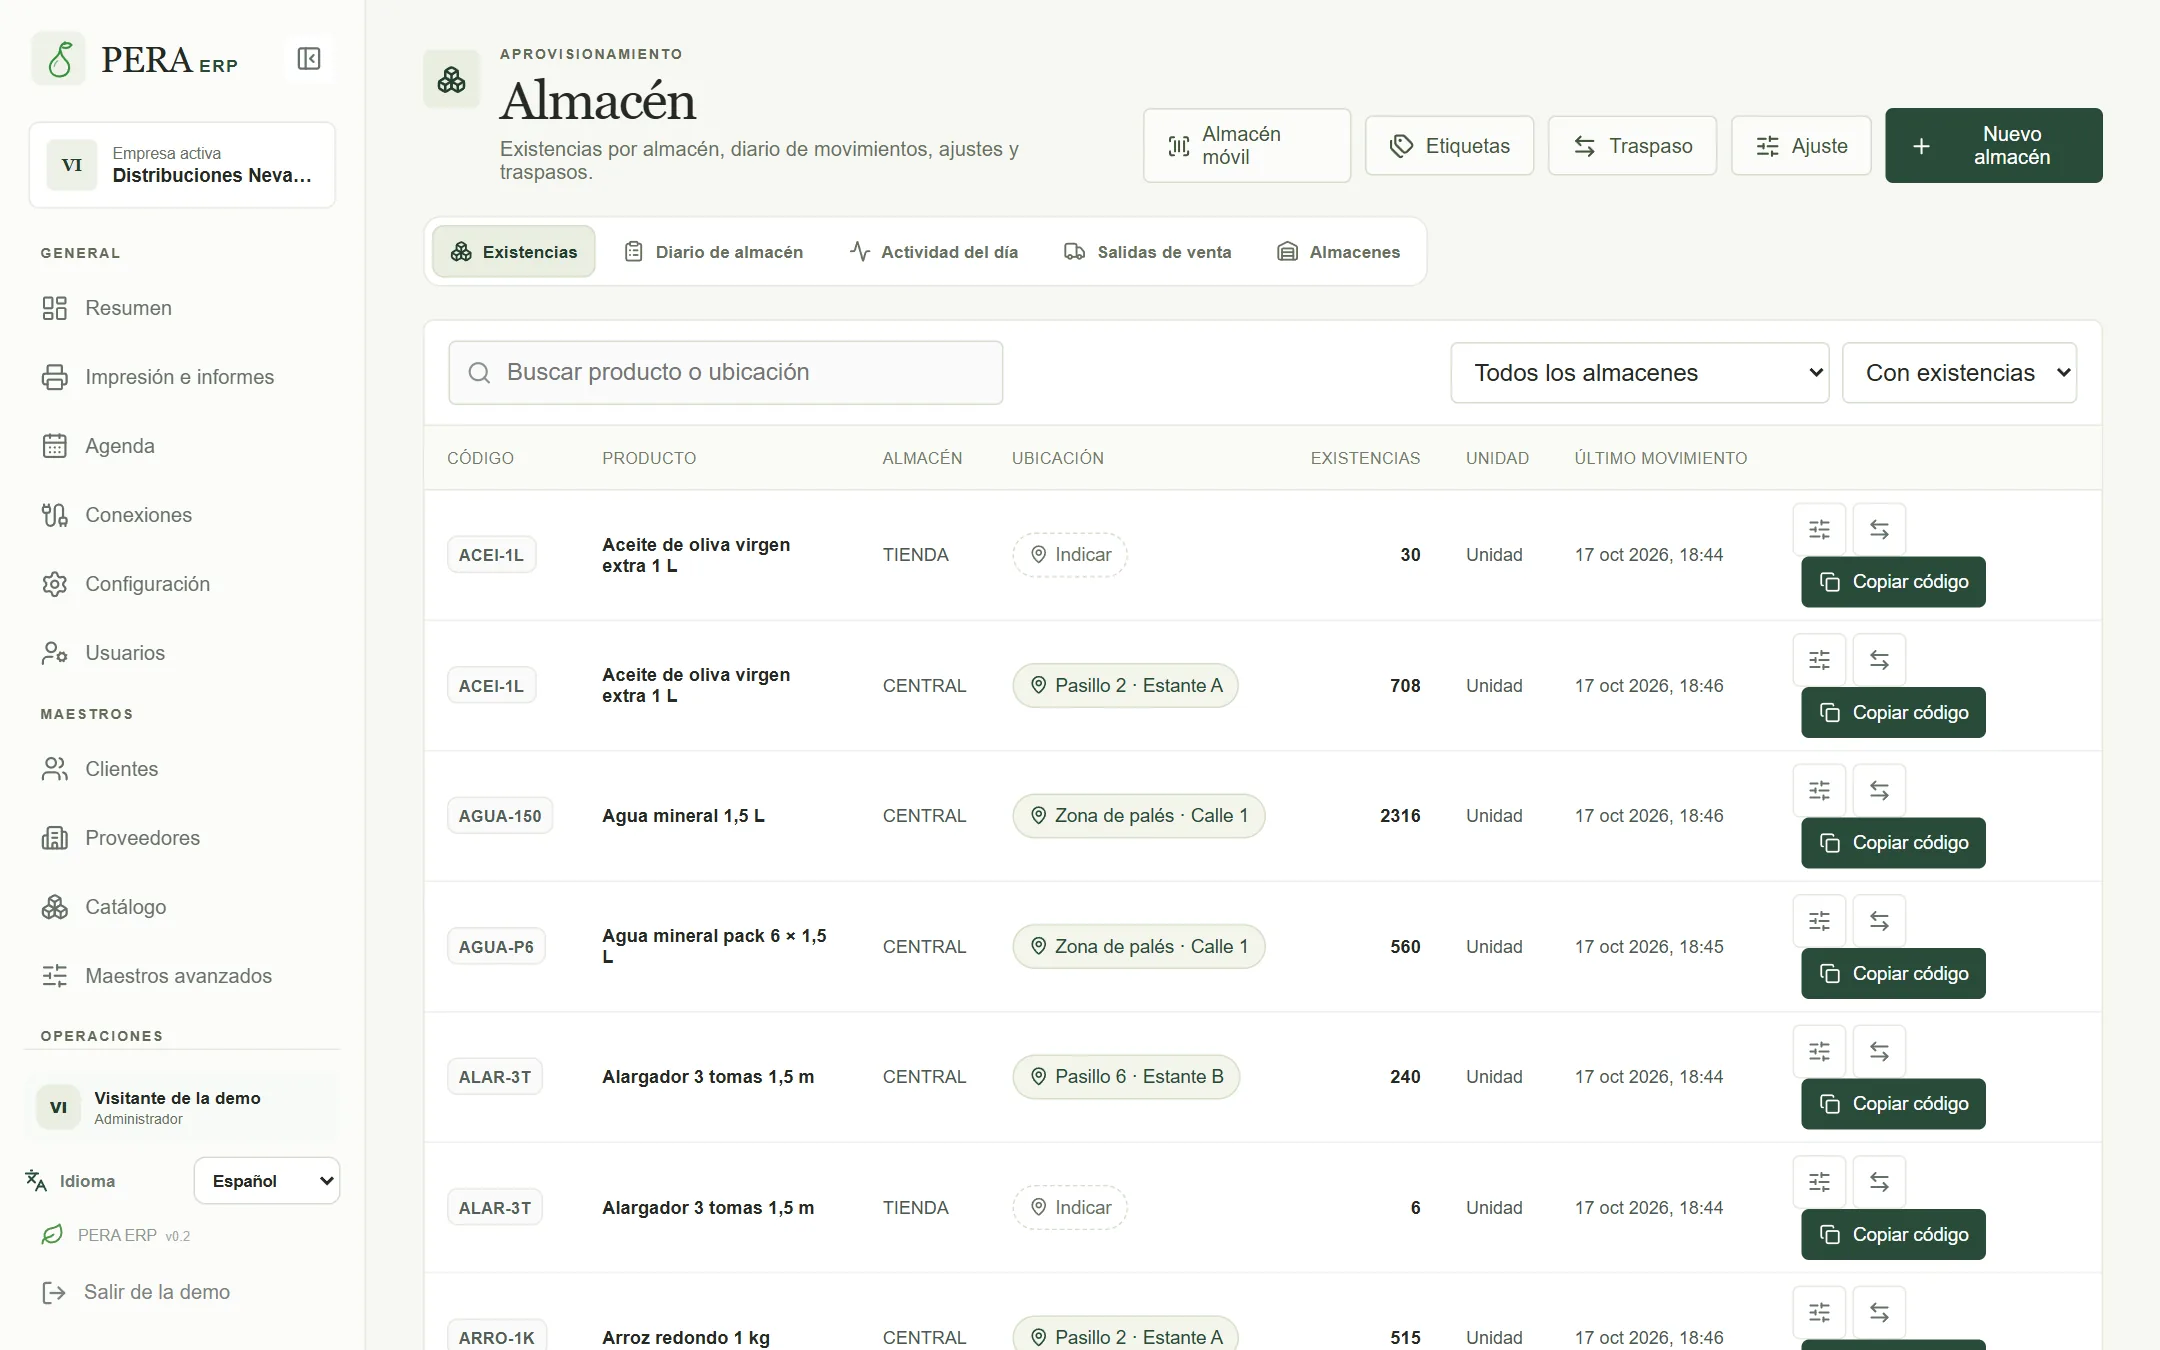Click the Almacén header cubes icon
The width and height of the screenshot is (2160, 1350).
(452, 80)
